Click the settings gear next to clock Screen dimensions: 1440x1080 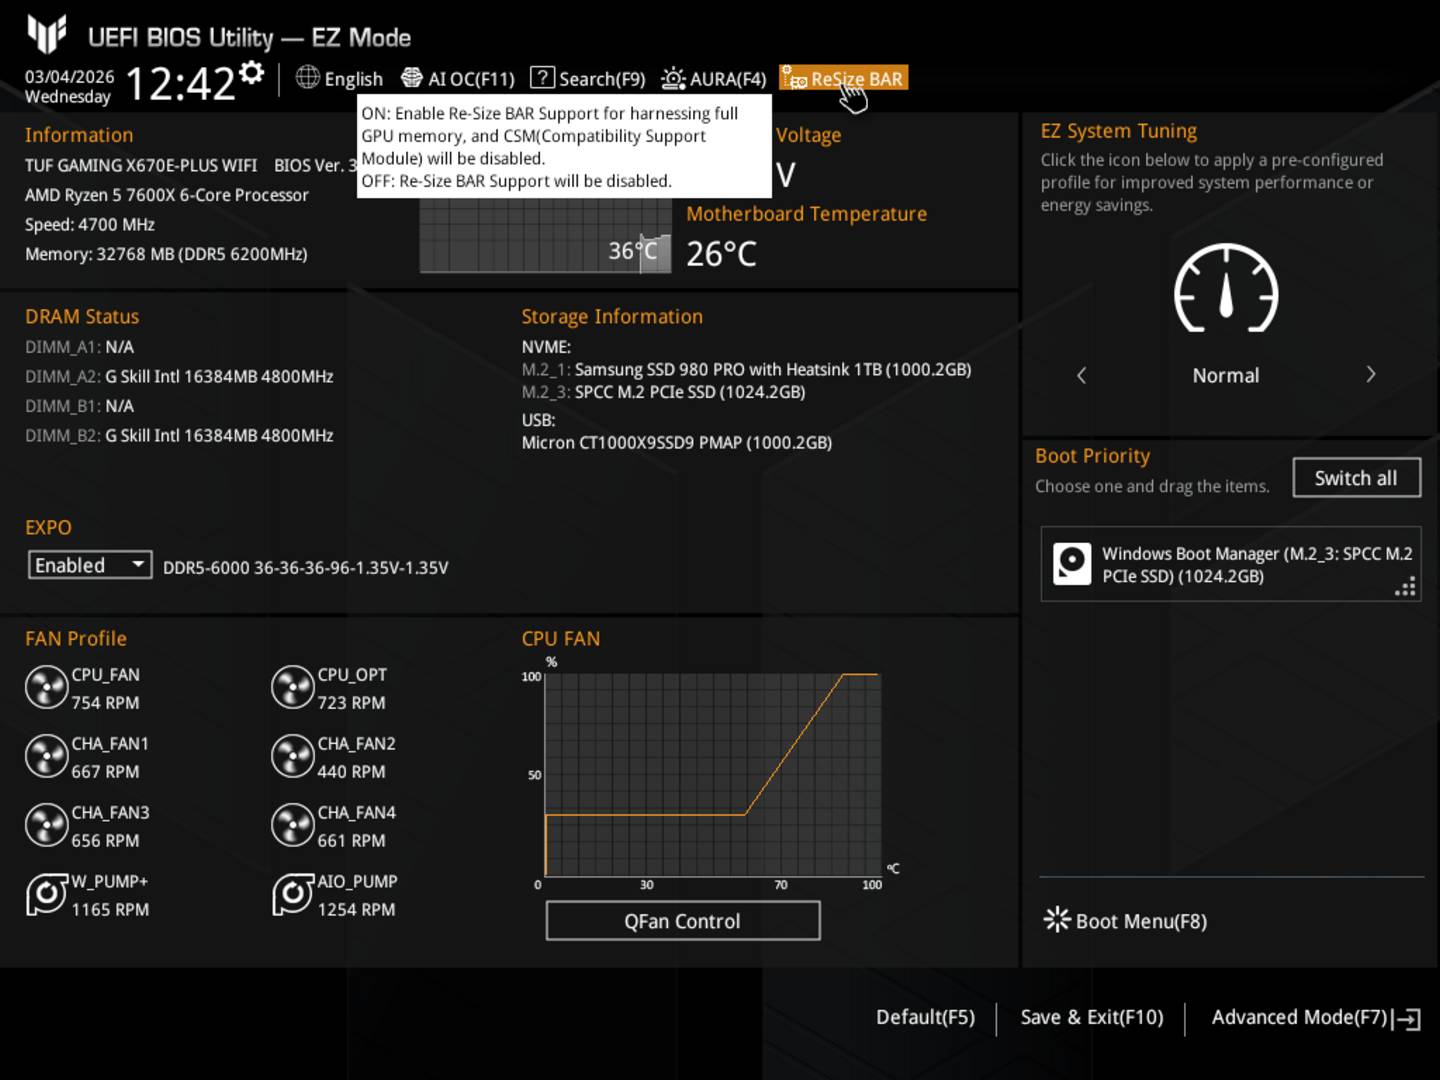click(252, 73)
